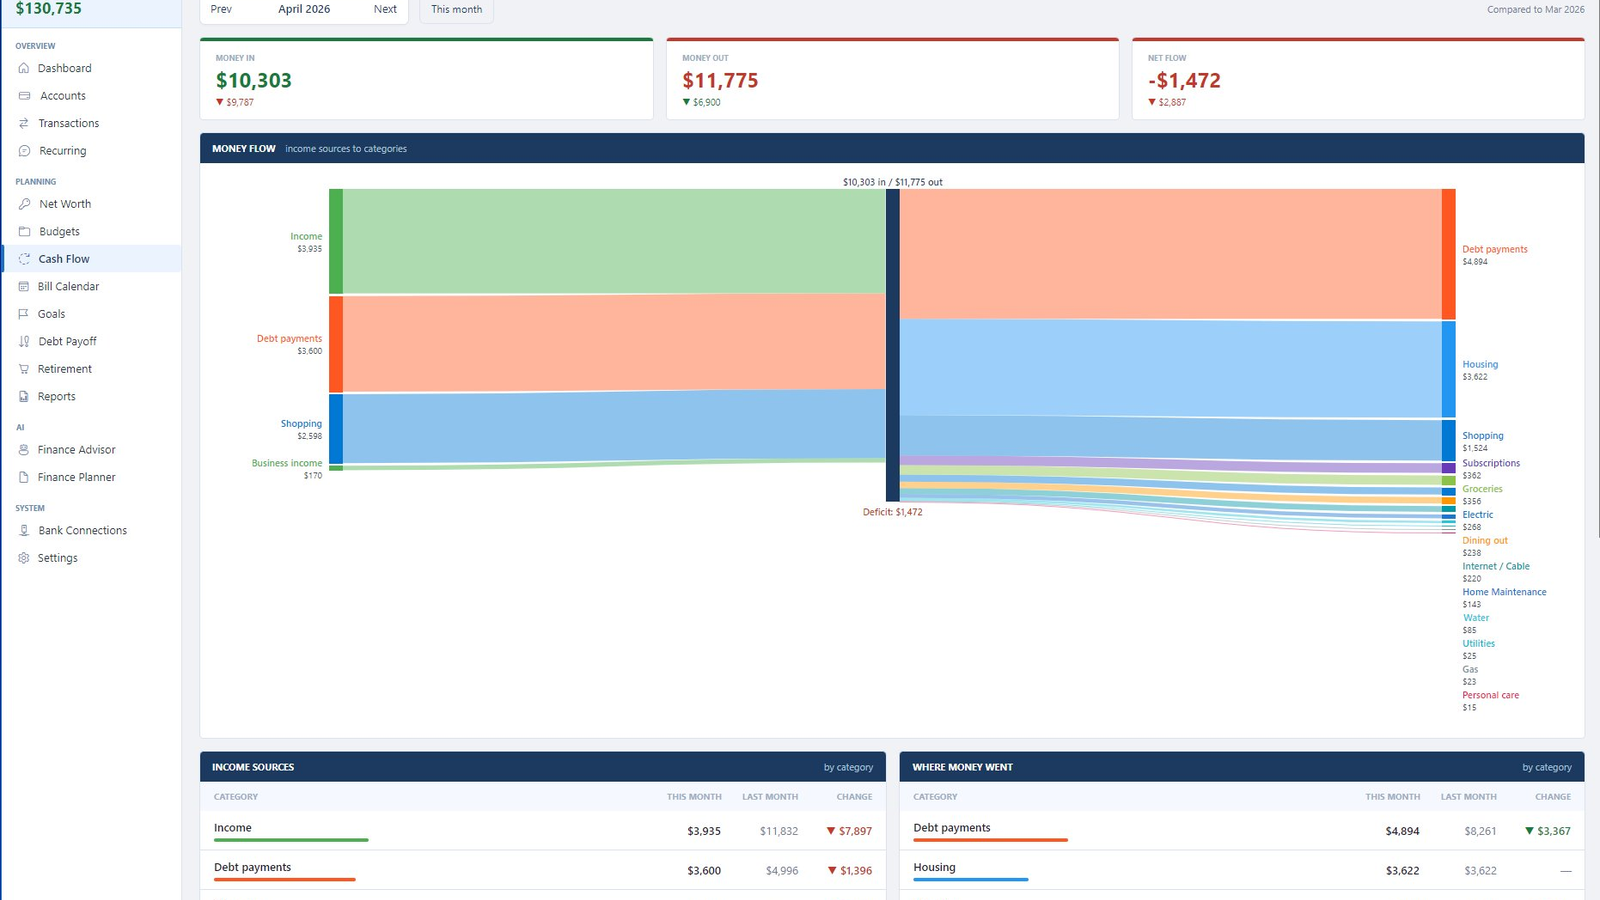Select the Goals flag icon
The width and height of the screenshot is (1600, 900).
pos(24,314)
